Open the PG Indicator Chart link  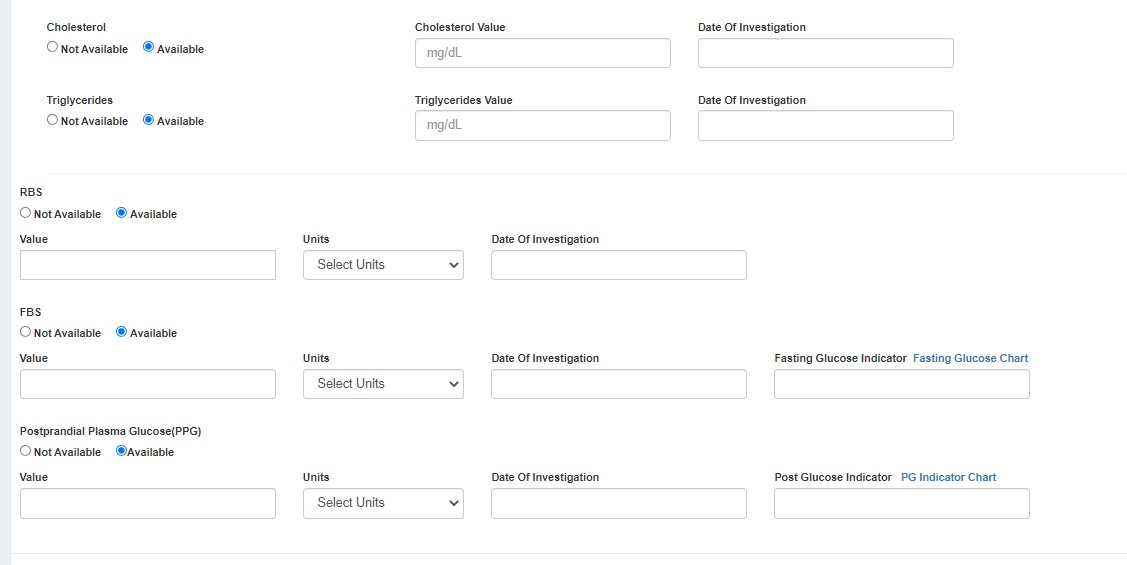[x=948, y=477]
